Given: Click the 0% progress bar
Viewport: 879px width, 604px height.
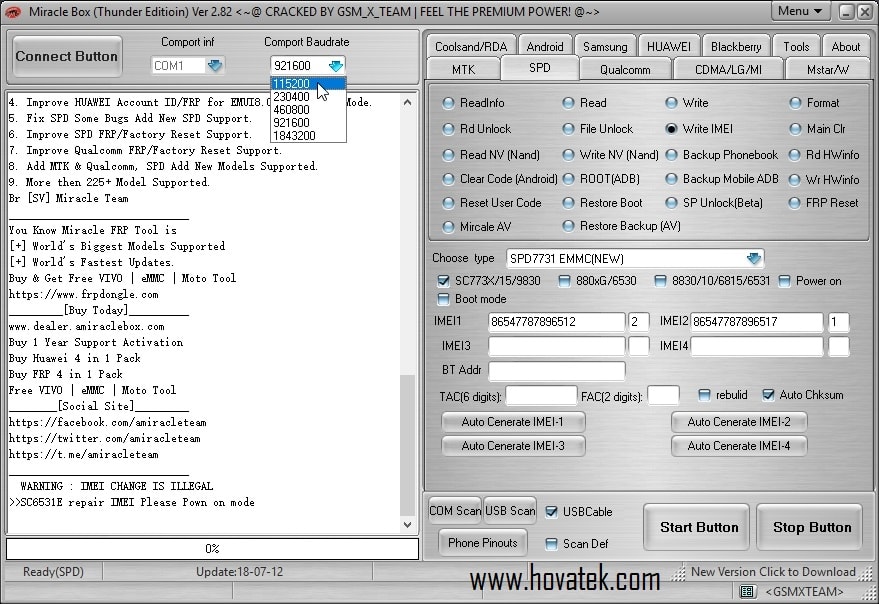Looking at the screenshot, I should click(212, 548).
